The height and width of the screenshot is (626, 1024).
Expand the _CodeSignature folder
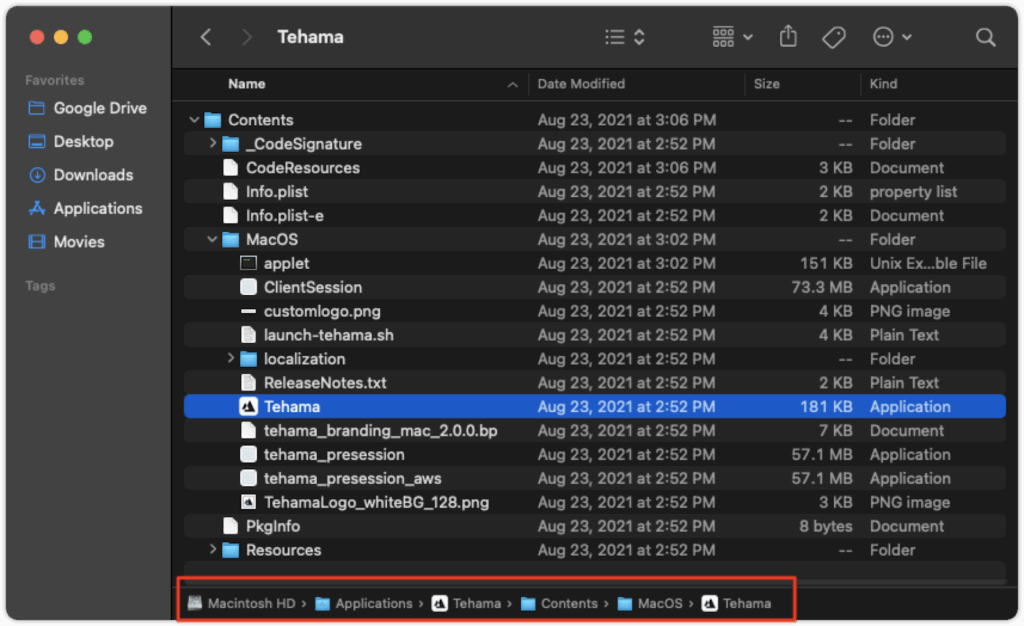213,144
